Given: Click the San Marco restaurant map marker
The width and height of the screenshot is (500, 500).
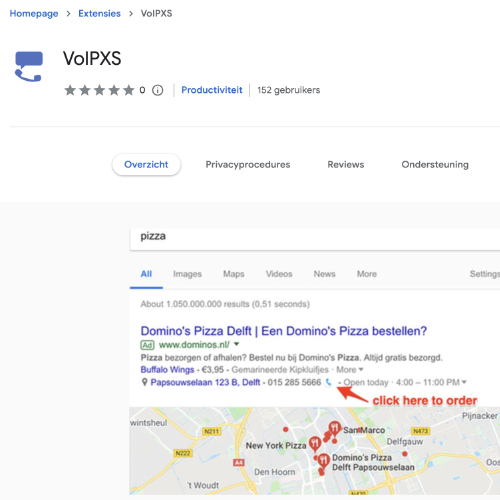Looking at the screenshot, I should (x=334, y=428).
